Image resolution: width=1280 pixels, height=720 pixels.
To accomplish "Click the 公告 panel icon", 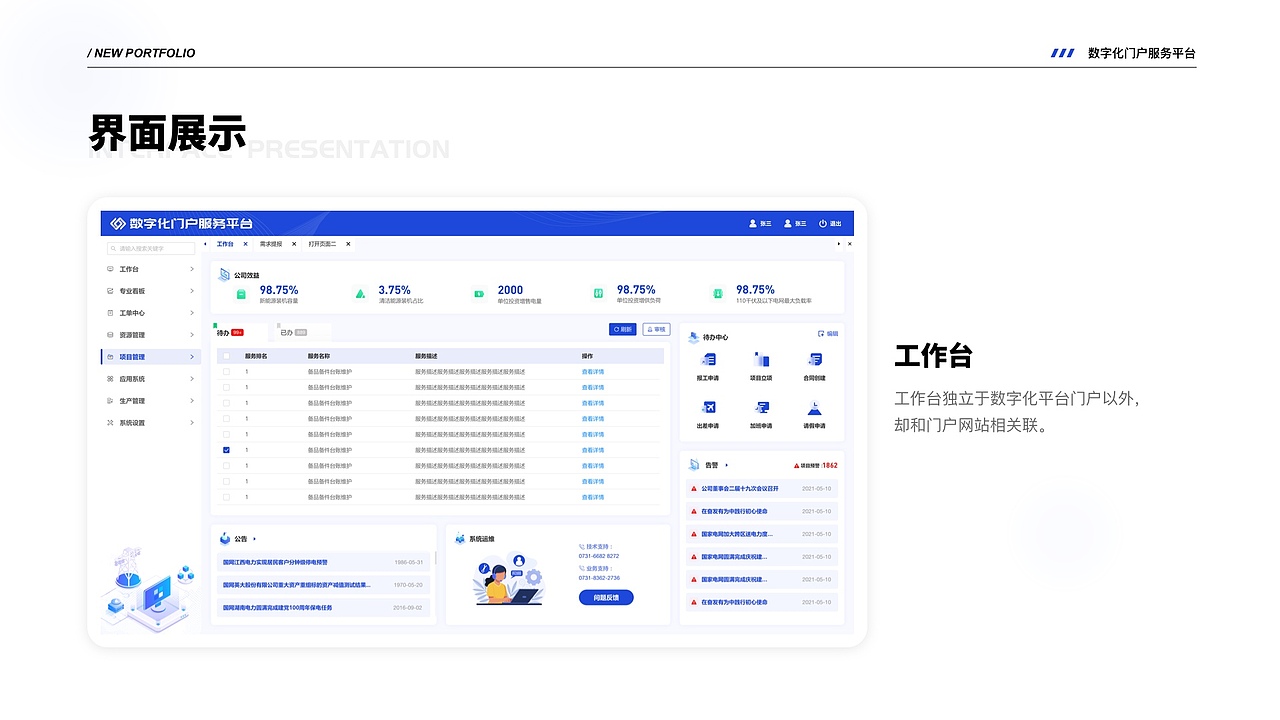I will tap(225, 538).
